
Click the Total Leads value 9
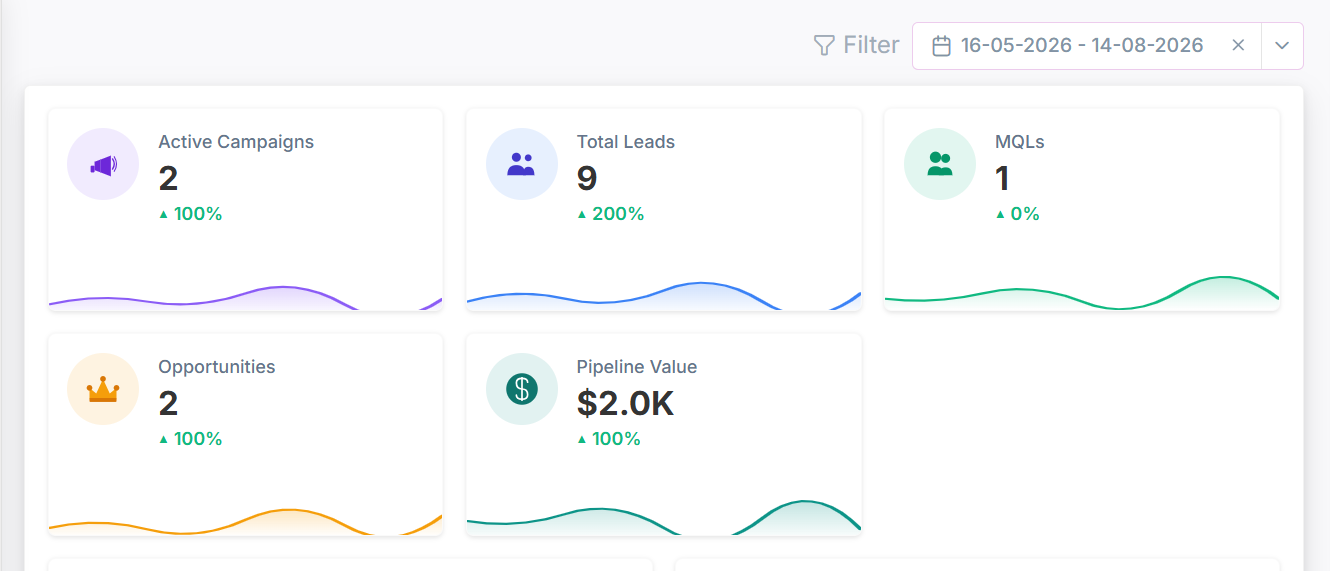point(587,178)
